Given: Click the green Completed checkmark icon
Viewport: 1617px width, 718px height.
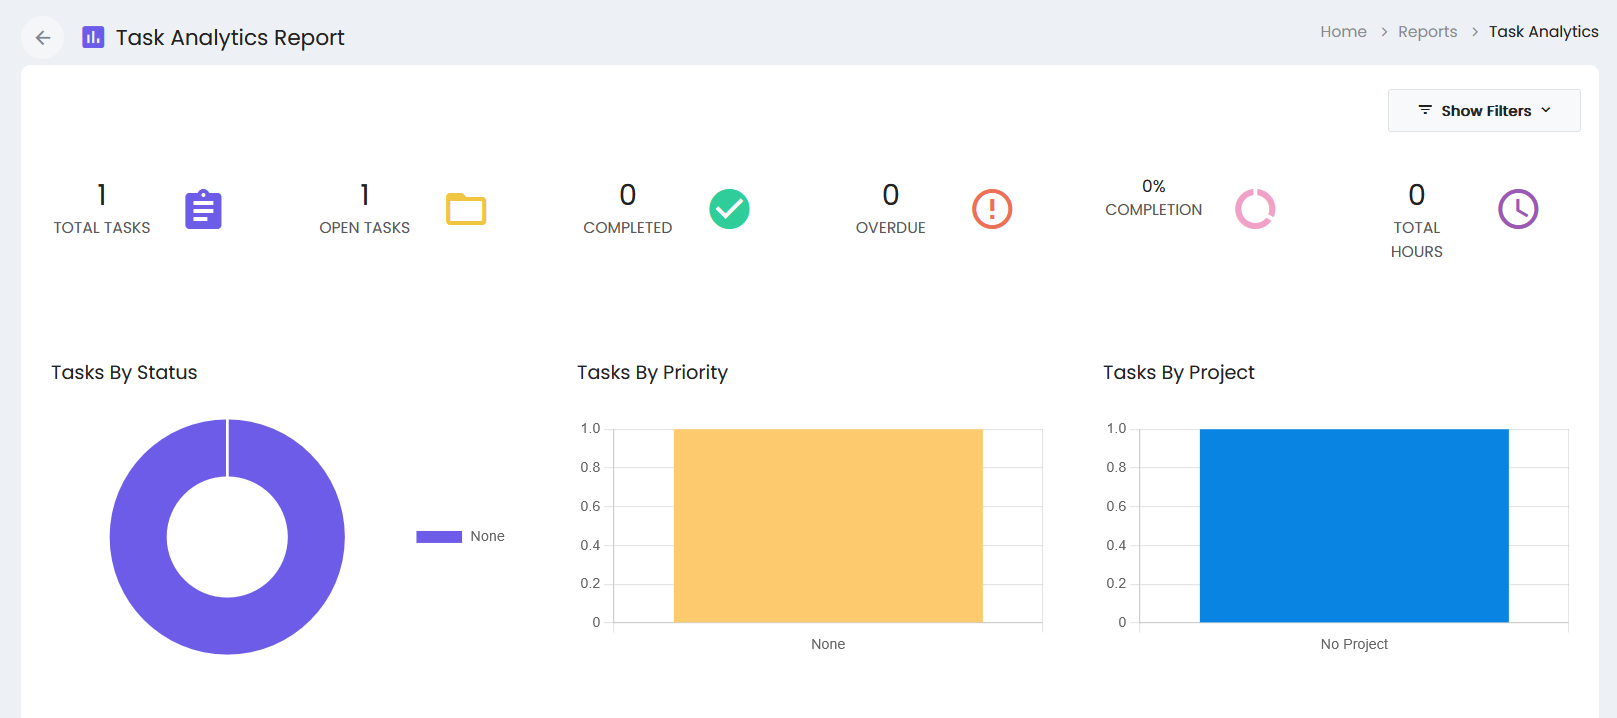Looking at the screenshot, I should 729,209.
